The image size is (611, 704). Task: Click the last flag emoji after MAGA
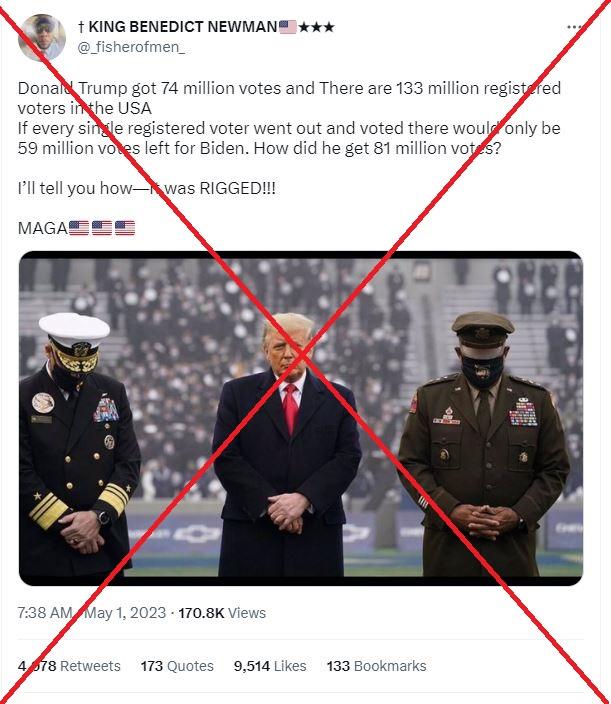(124, 228)
